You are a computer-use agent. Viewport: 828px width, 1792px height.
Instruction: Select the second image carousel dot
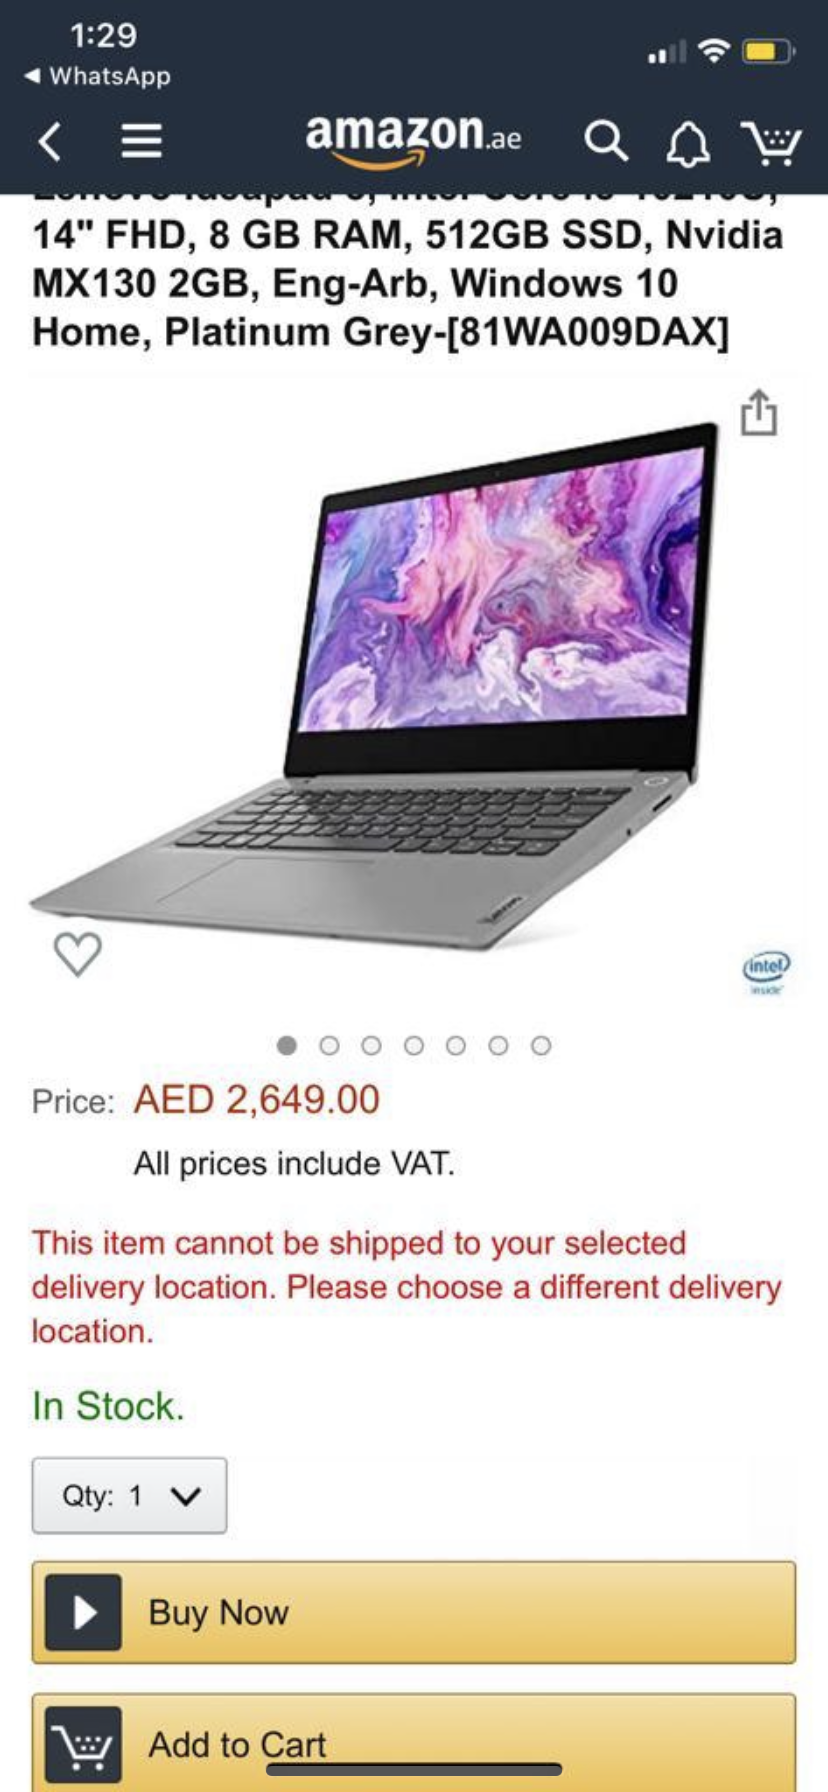329,1046
